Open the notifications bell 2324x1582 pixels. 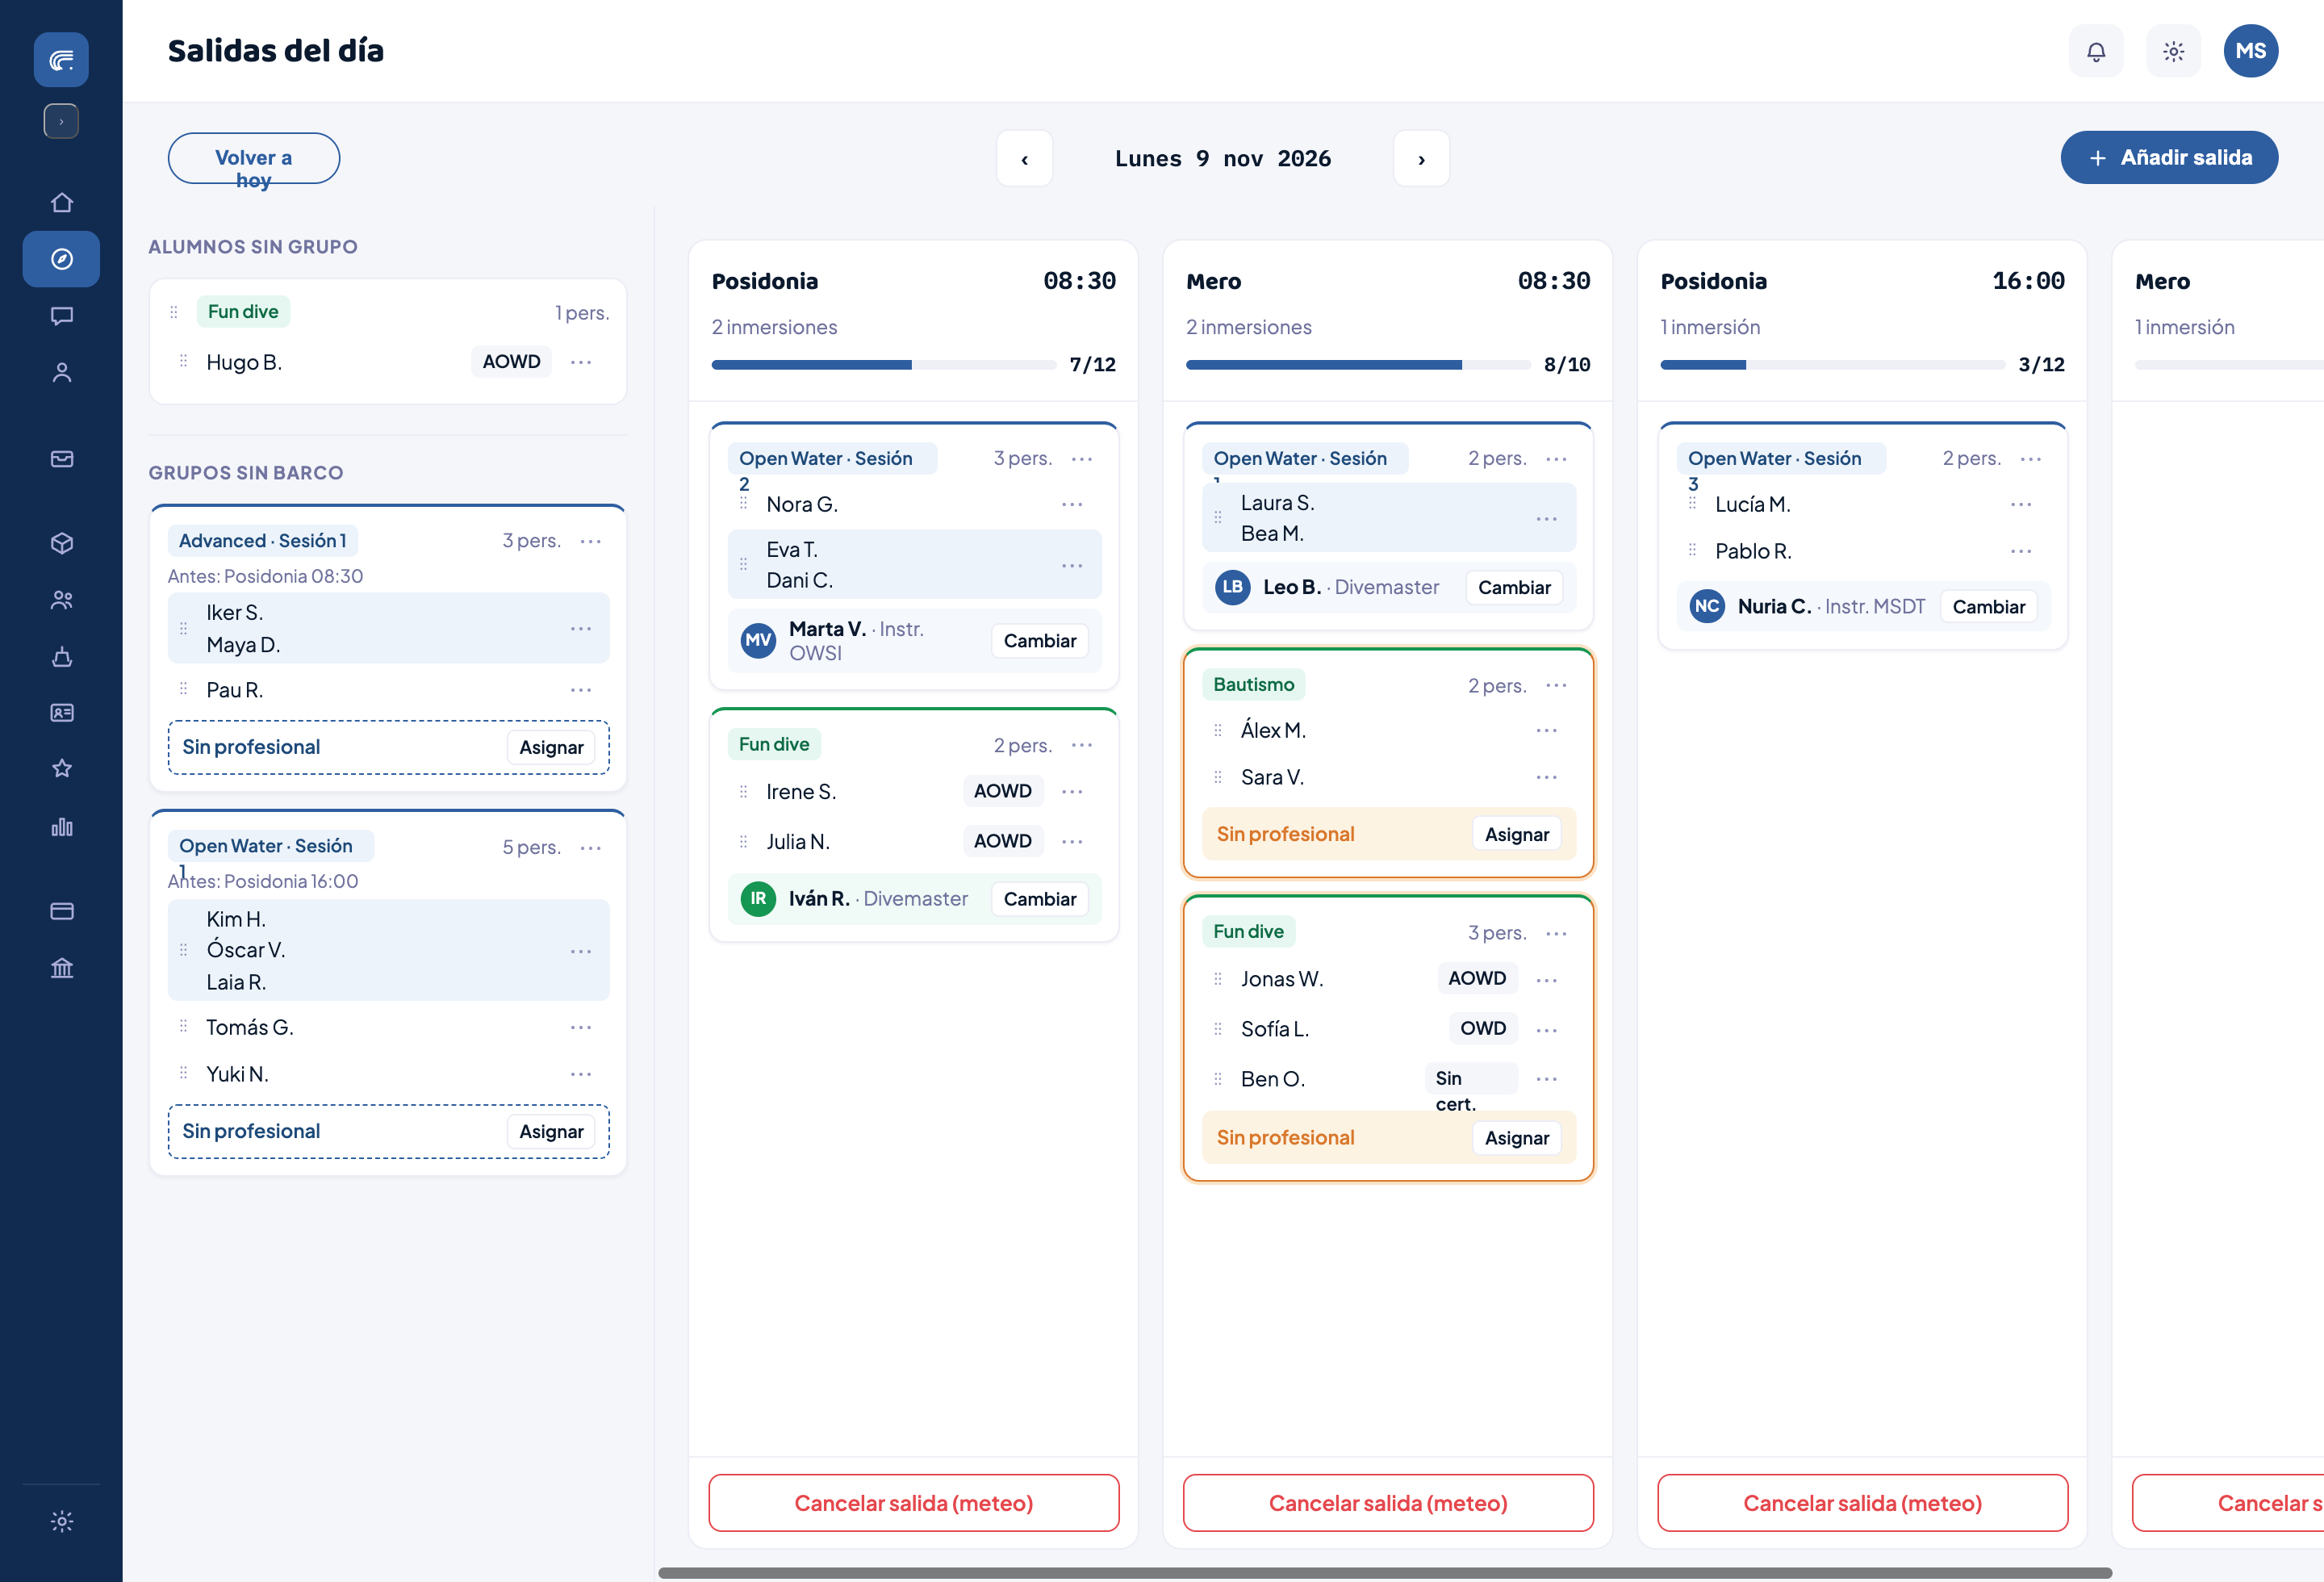pyautogui.click(x=2096, y=51)
